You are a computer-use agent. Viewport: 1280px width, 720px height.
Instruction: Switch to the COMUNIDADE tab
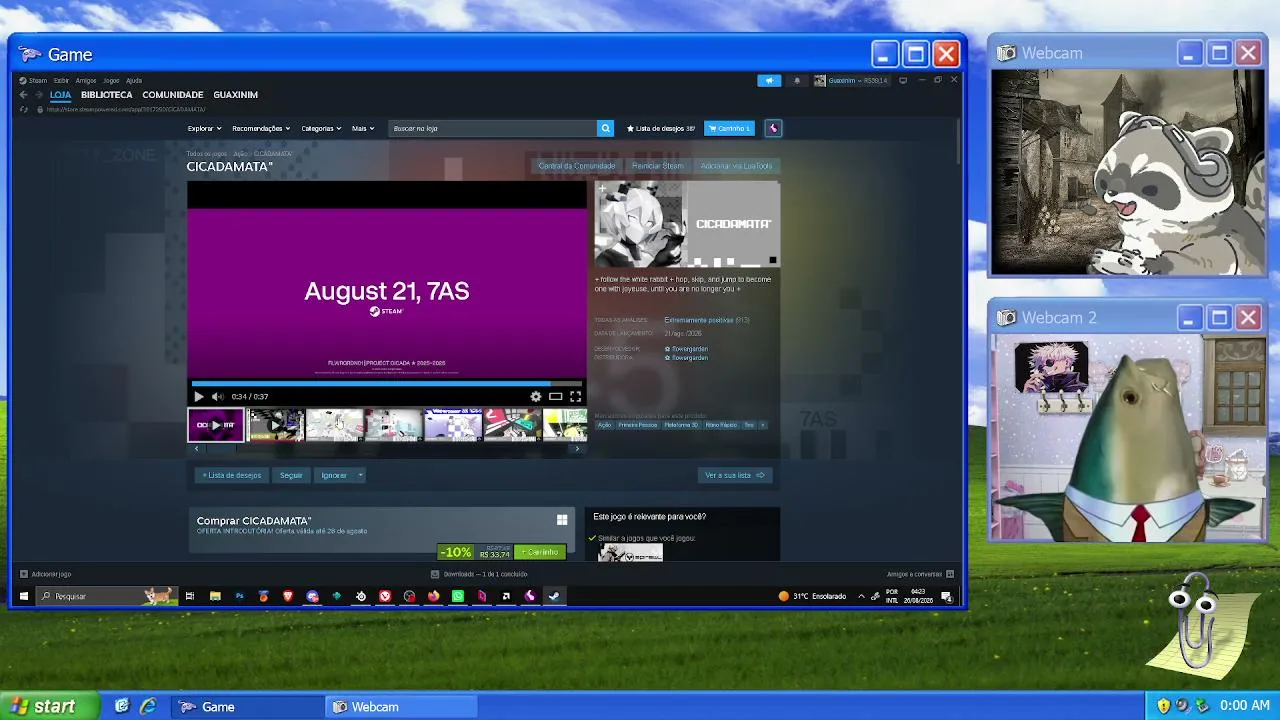[173, 95]
